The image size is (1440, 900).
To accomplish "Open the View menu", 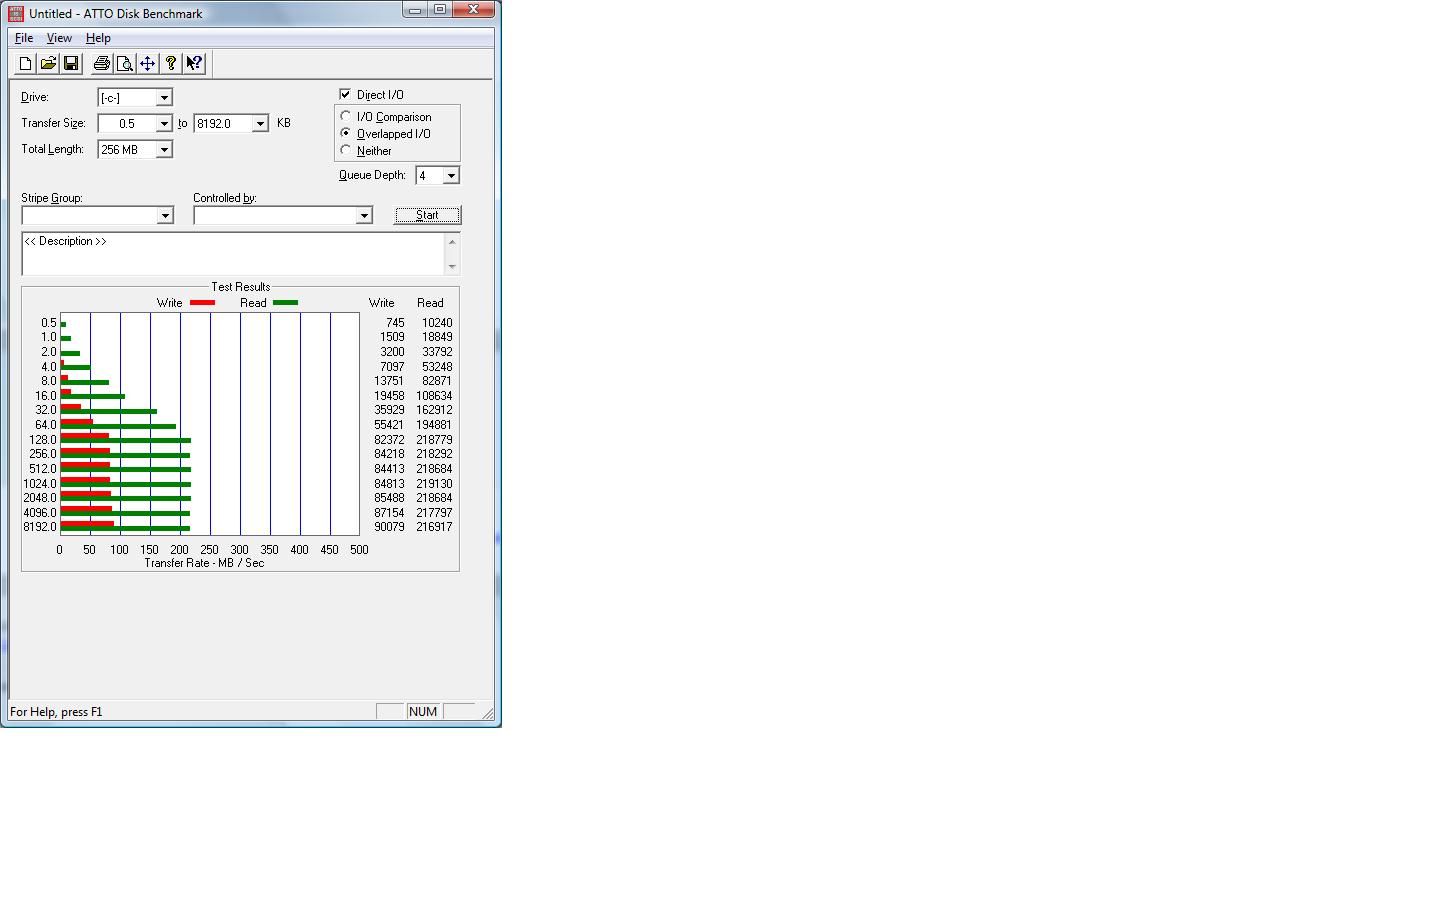I will click(x=59, y=38).
